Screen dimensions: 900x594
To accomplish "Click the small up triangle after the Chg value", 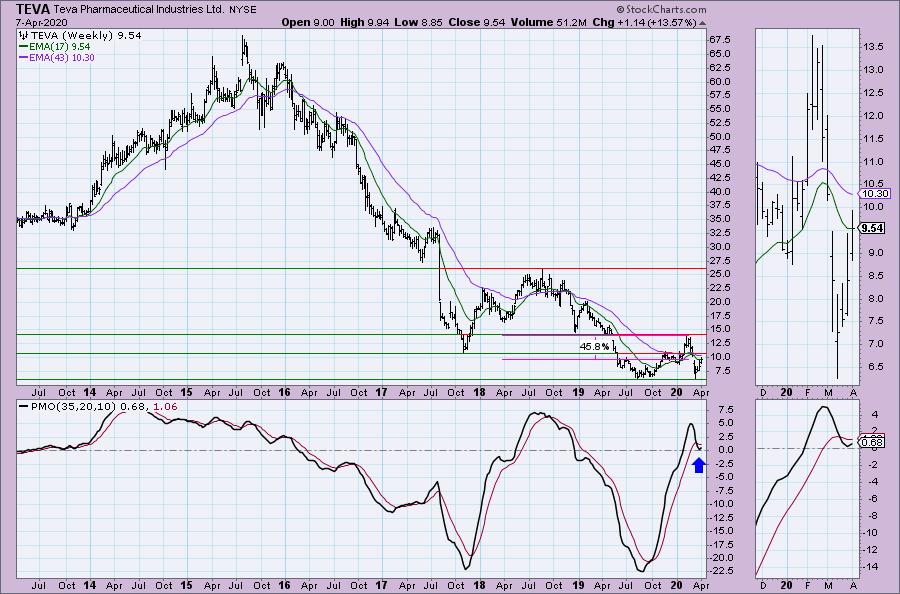I will [x=703, y=24].
